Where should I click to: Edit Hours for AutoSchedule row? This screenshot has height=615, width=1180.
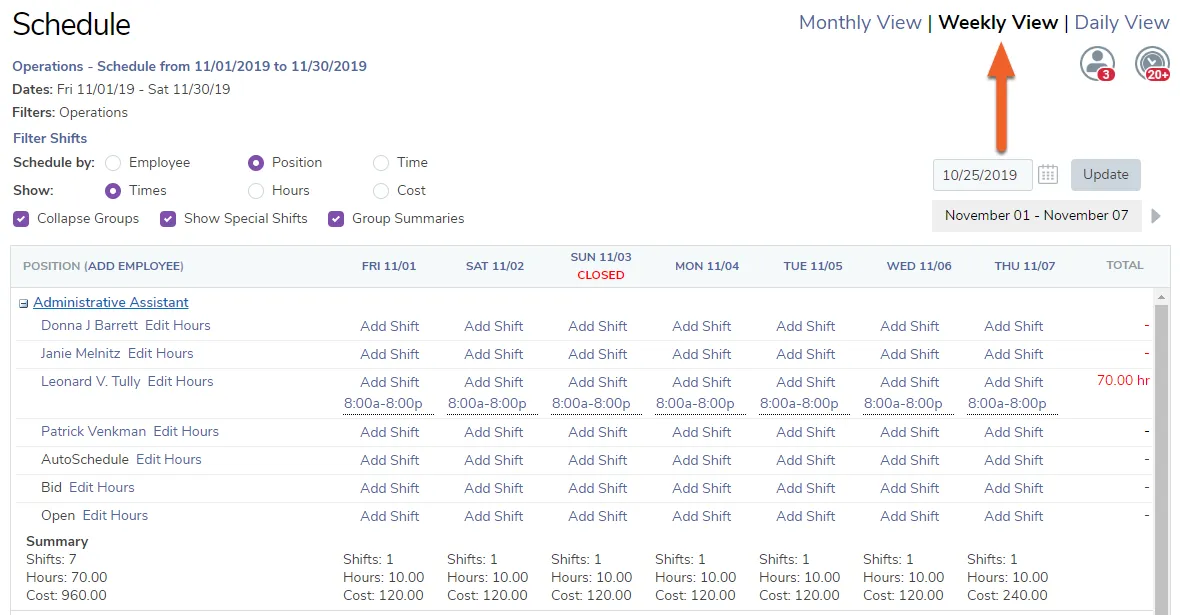[x=169, y=460]
